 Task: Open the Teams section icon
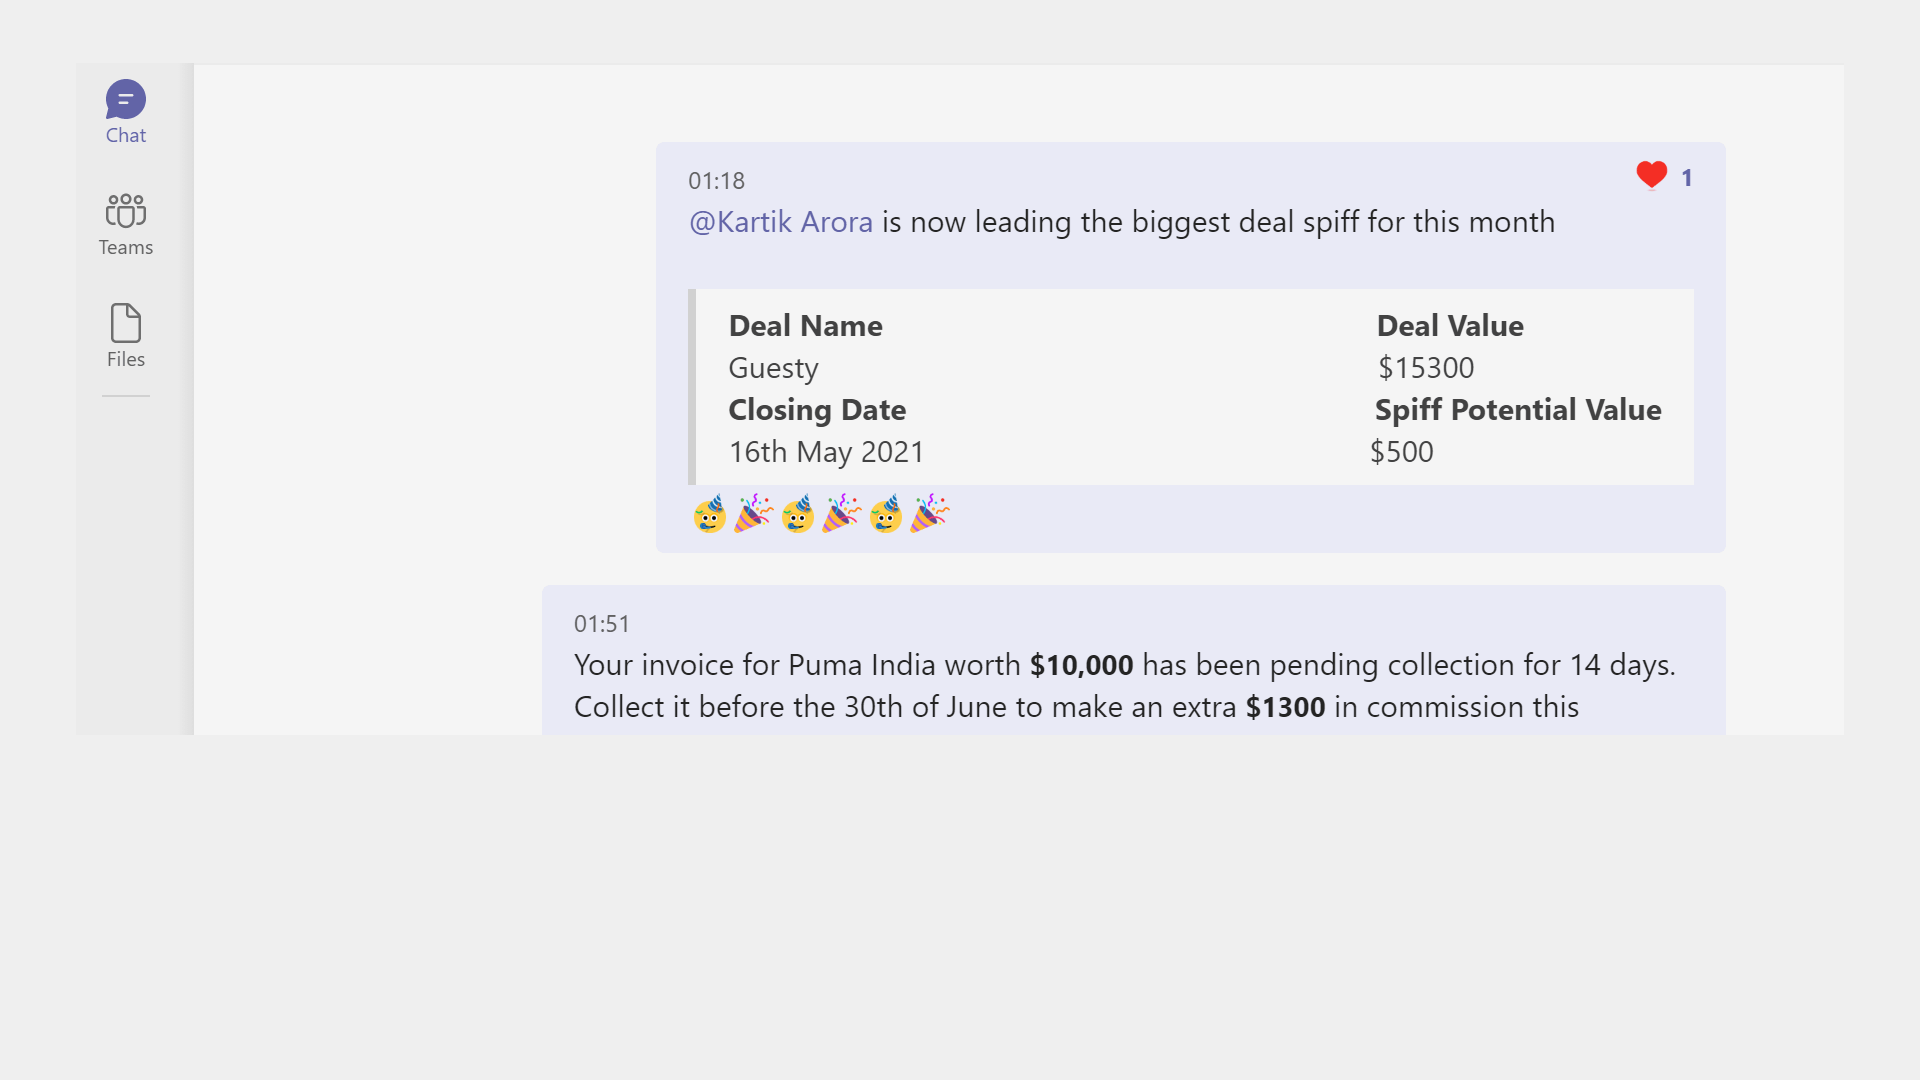(126, 211)
